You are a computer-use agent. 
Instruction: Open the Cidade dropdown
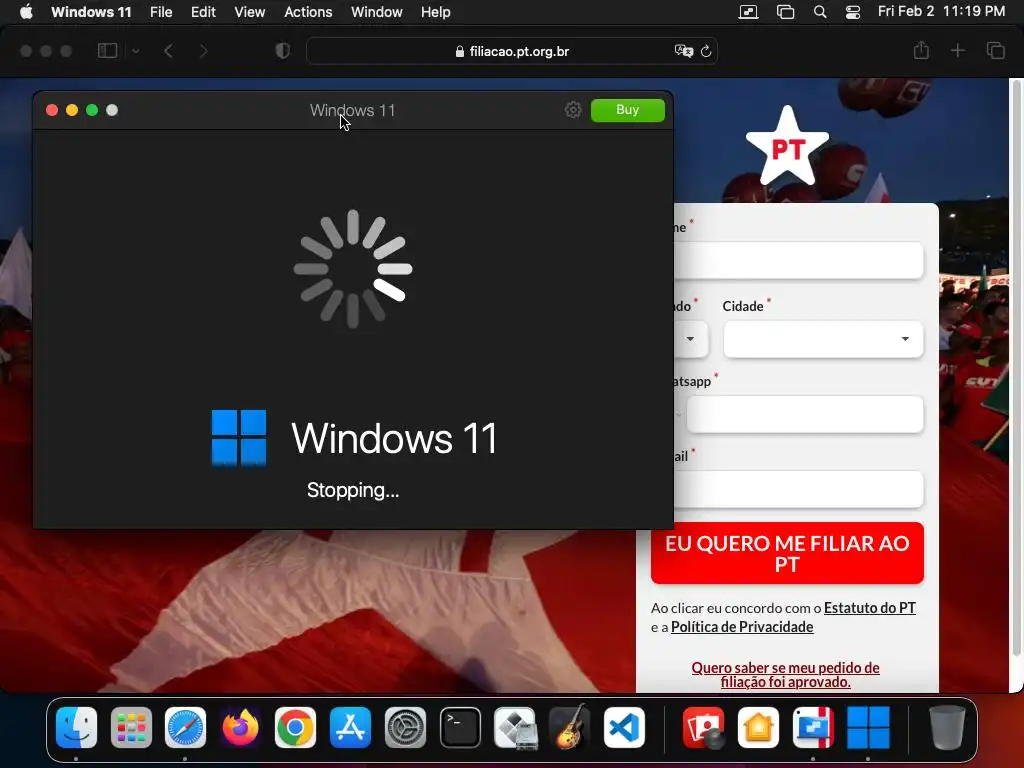click(x=823, y=339)
